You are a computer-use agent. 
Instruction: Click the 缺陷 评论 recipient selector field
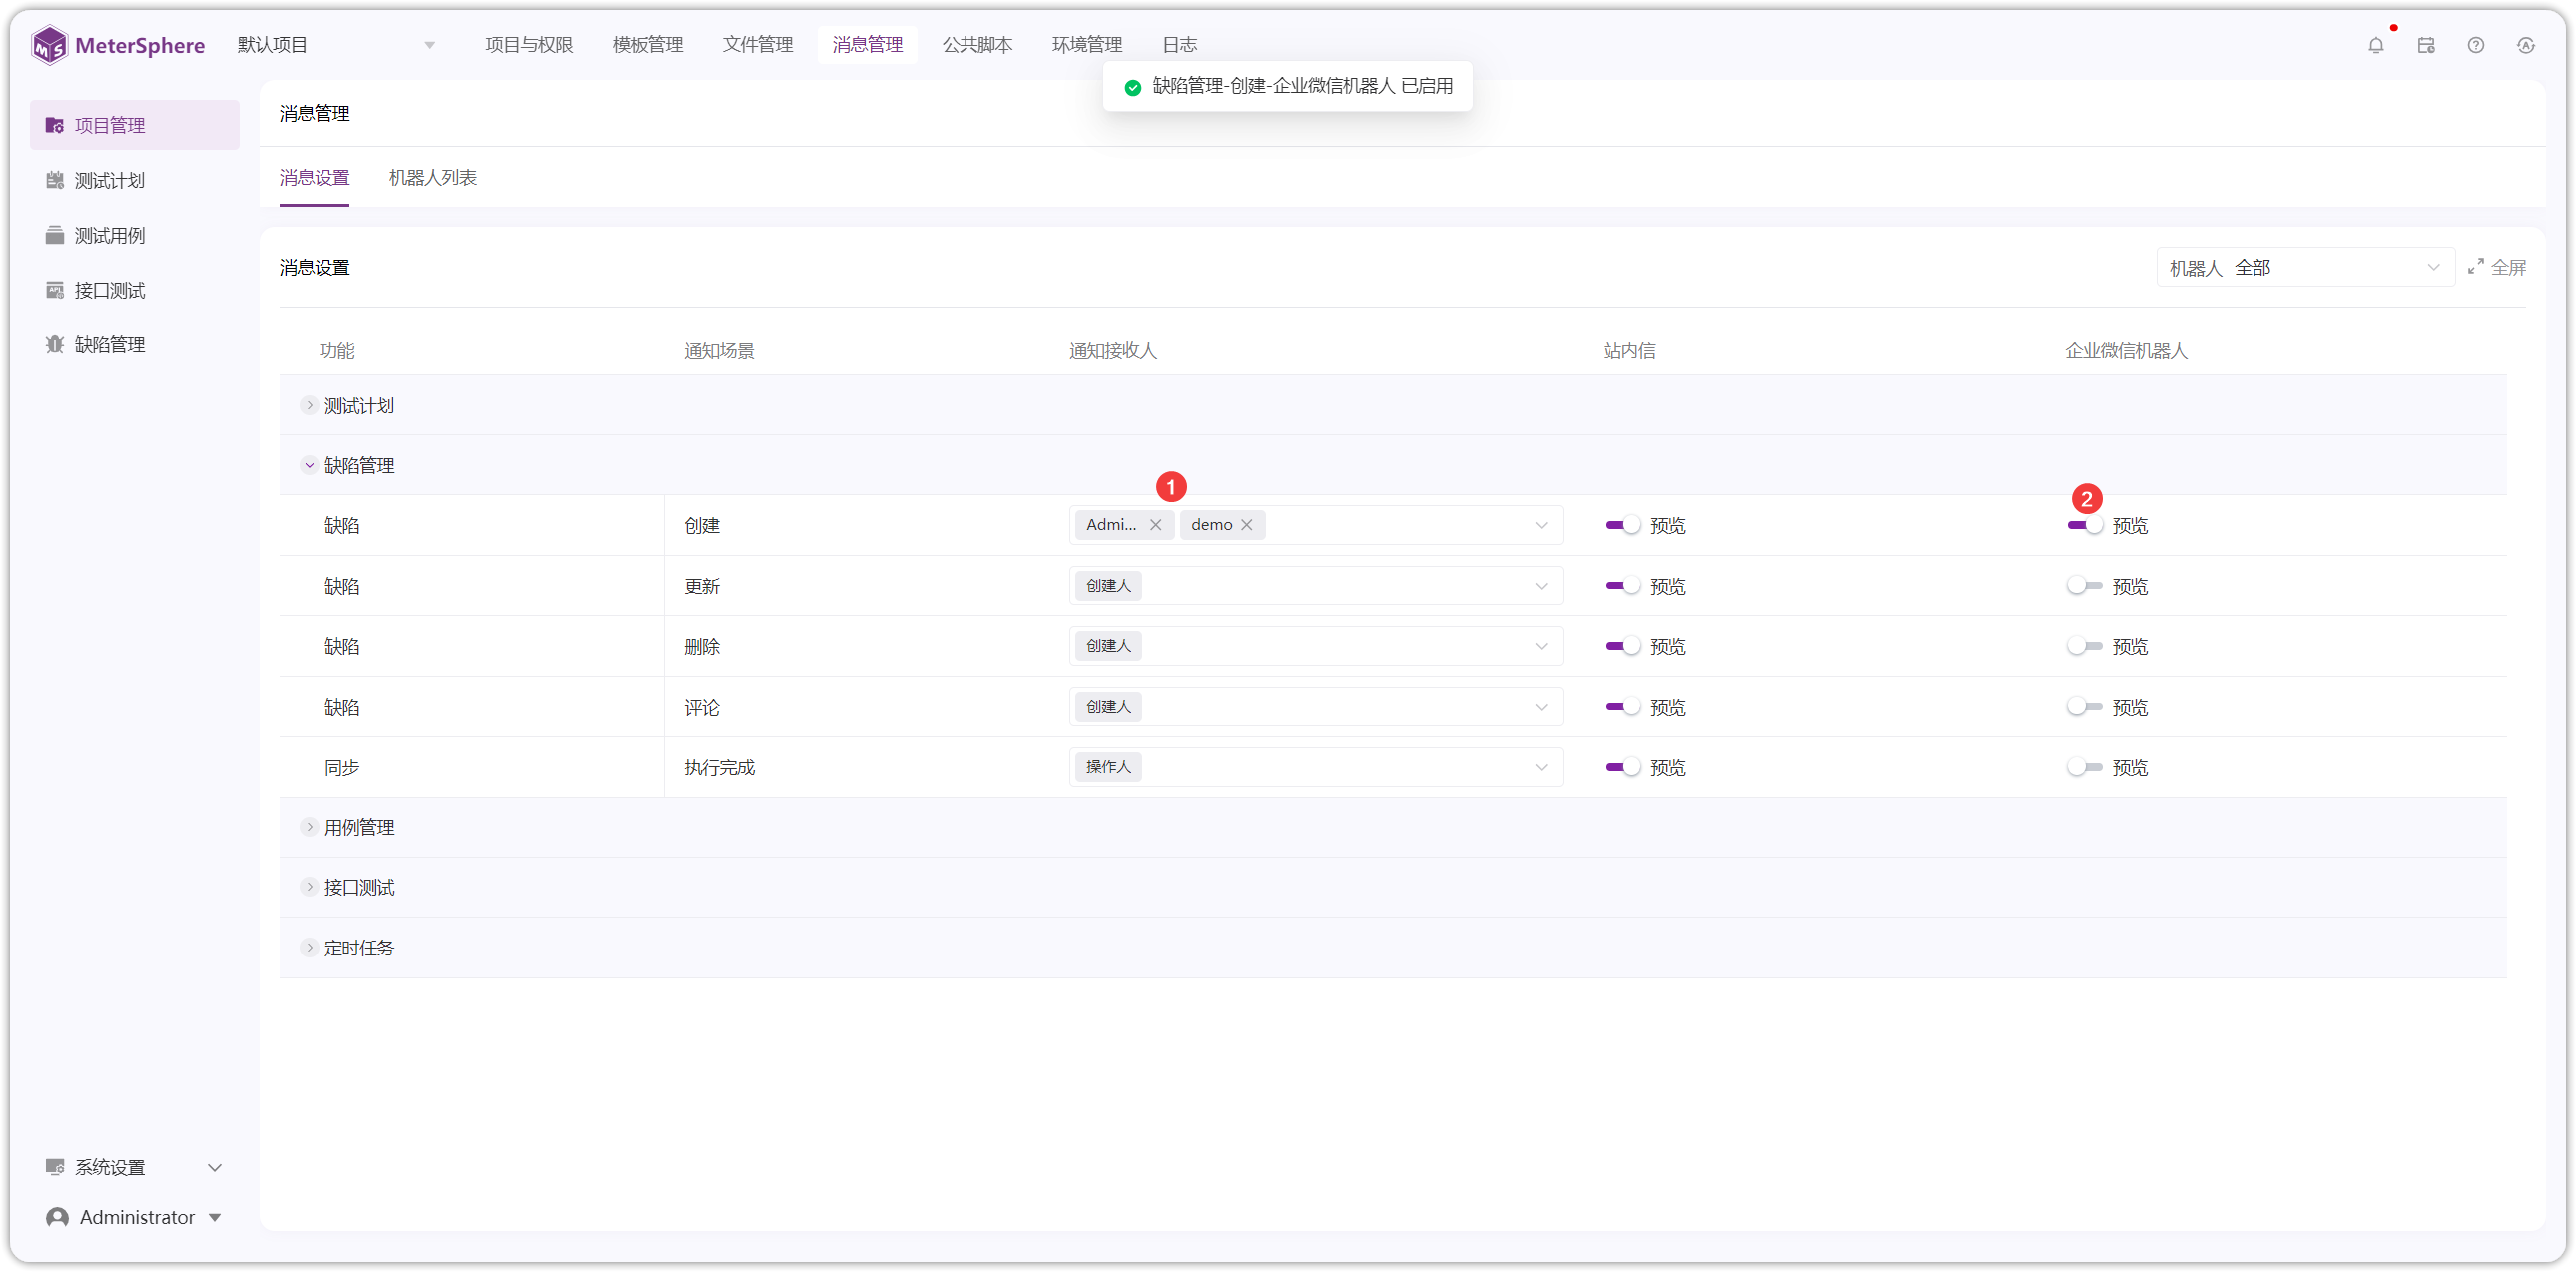[1315, 707]
